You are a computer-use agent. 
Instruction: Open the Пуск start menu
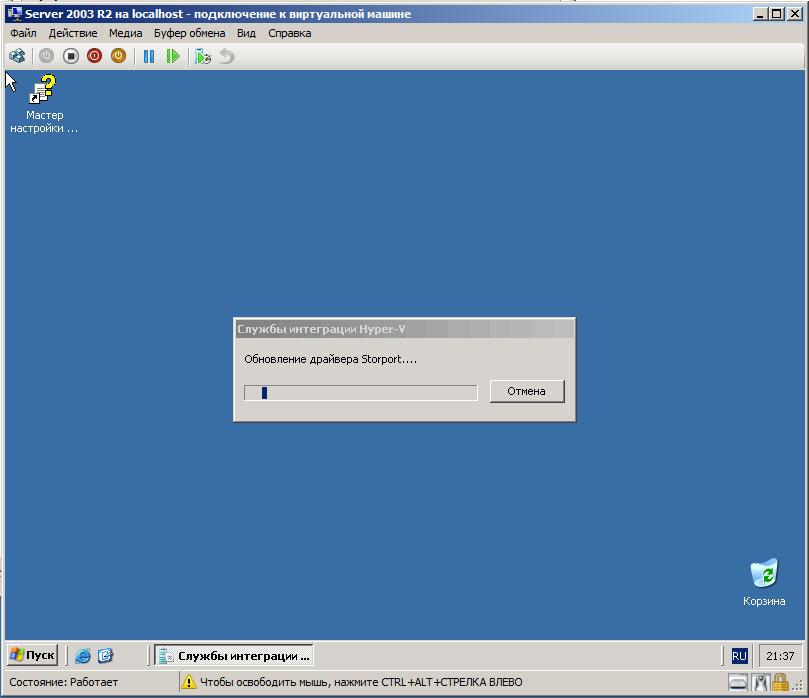coord(33,655)
